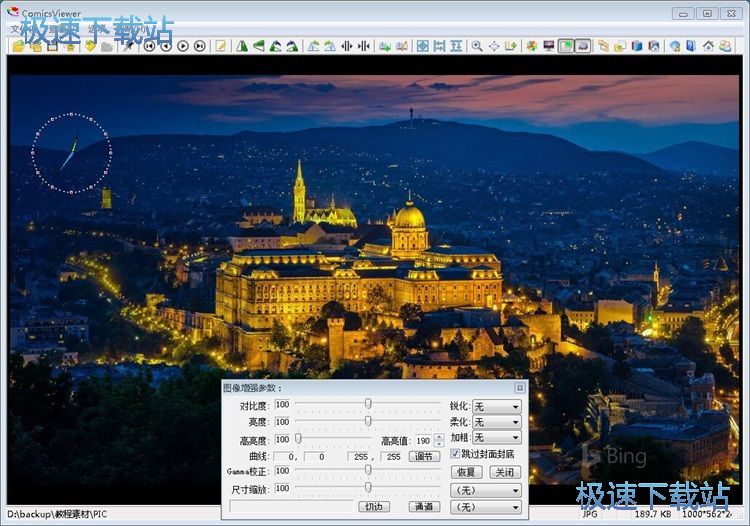Click the magnifier zoom icon
Screen dimensions: 750x526
click(x=477, y=46)
